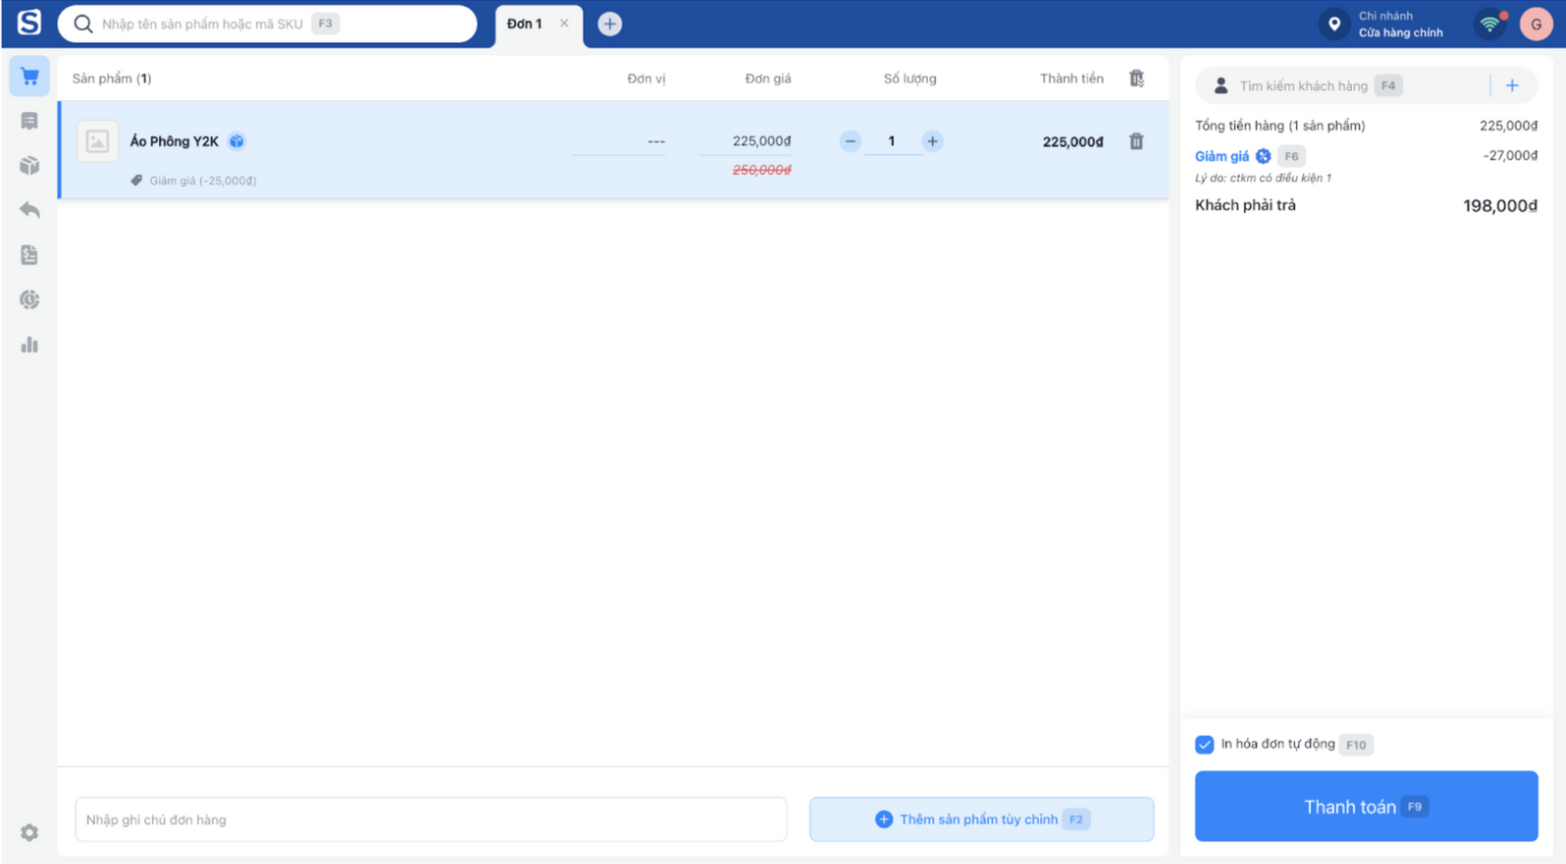Viewport: 1566px width, 864px height.
Task: Open the orders list sidebar icon
Action: pos(29,121)
